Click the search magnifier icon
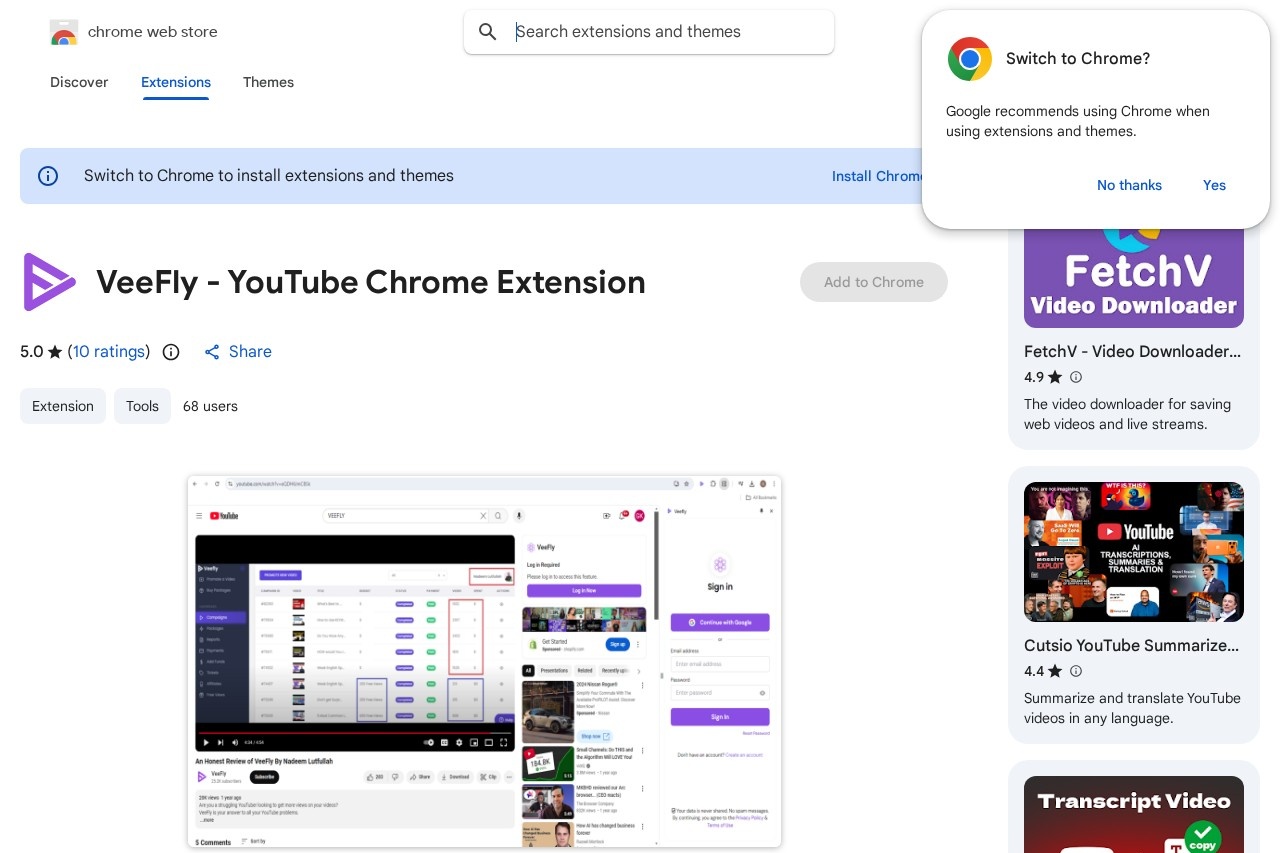Viewport: 1280px width, 853px height. click(x=488, y=32)
